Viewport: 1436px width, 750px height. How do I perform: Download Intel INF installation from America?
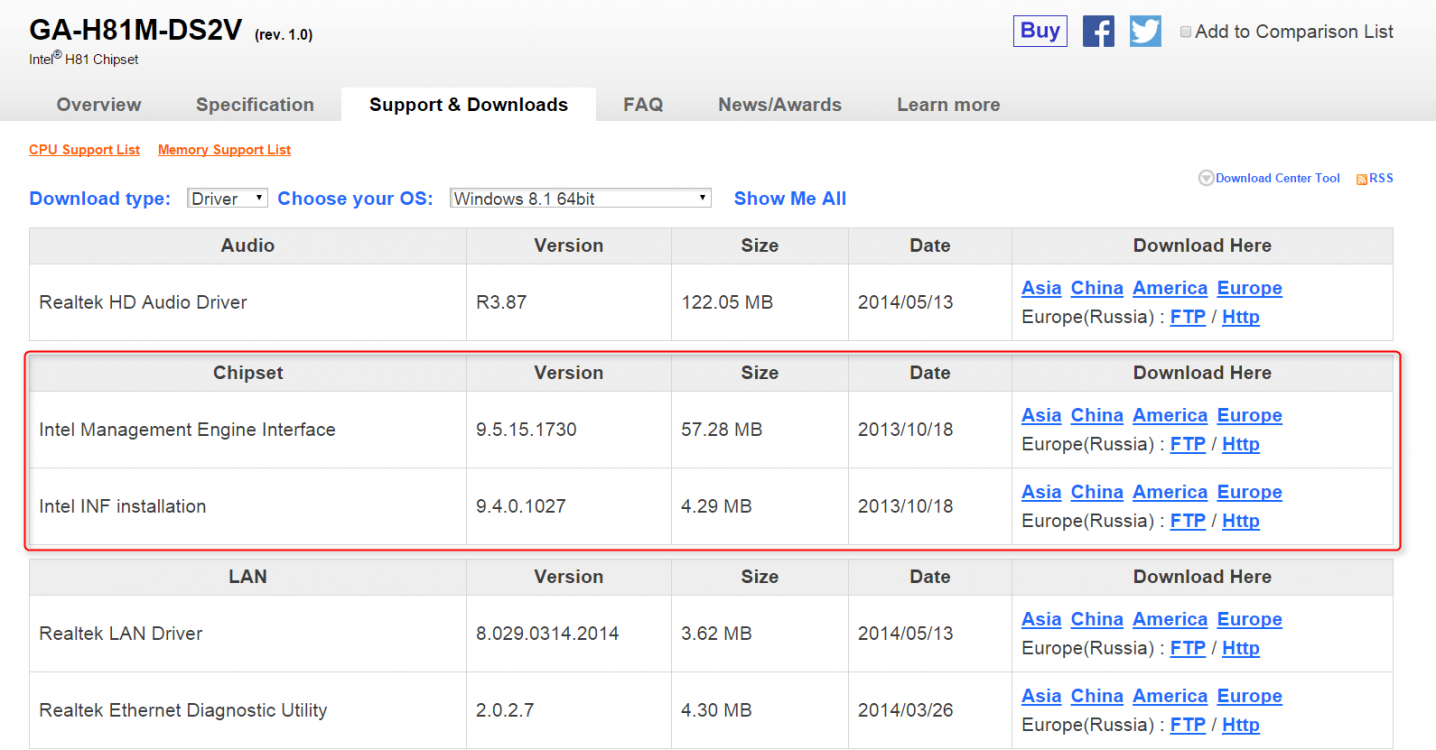click(1170, 492)
